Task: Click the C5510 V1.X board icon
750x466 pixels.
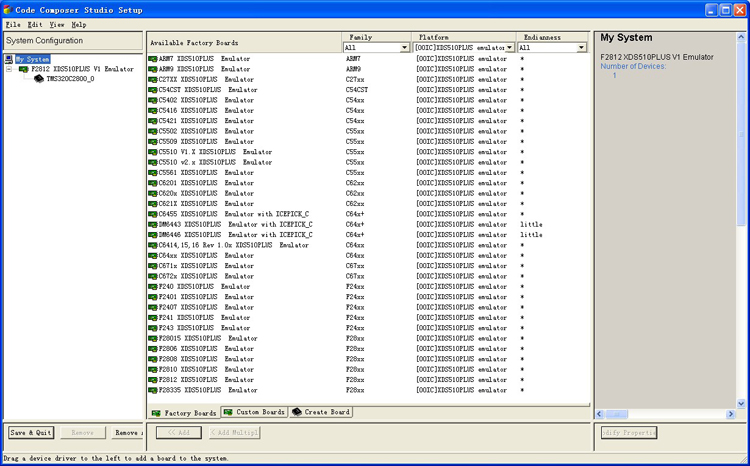Action: (153, 152)
